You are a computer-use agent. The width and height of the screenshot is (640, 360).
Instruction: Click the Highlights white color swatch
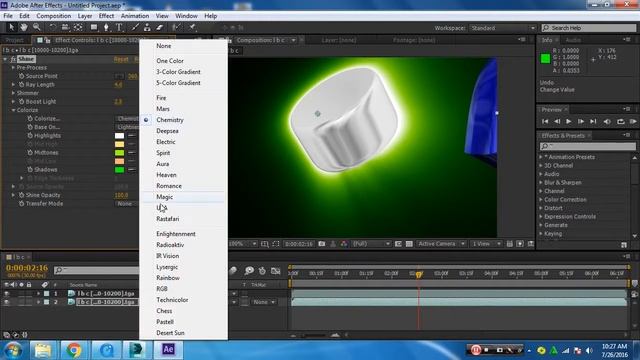120,136
